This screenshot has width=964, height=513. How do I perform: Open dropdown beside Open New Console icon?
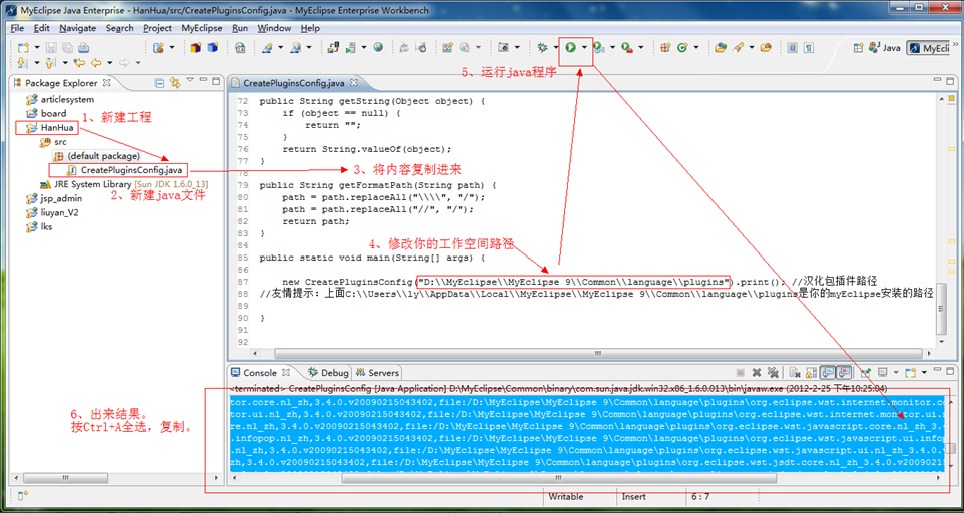click(x=924, y=372)
